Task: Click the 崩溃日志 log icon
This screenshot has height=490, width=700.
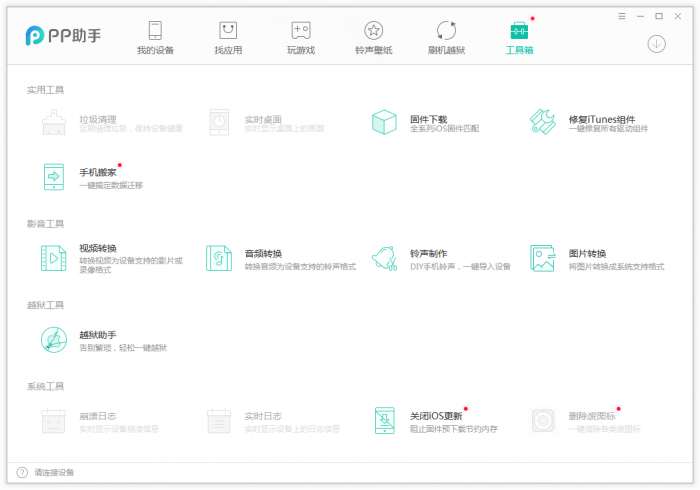Action: pyautogui.click(x=54, y=421)
